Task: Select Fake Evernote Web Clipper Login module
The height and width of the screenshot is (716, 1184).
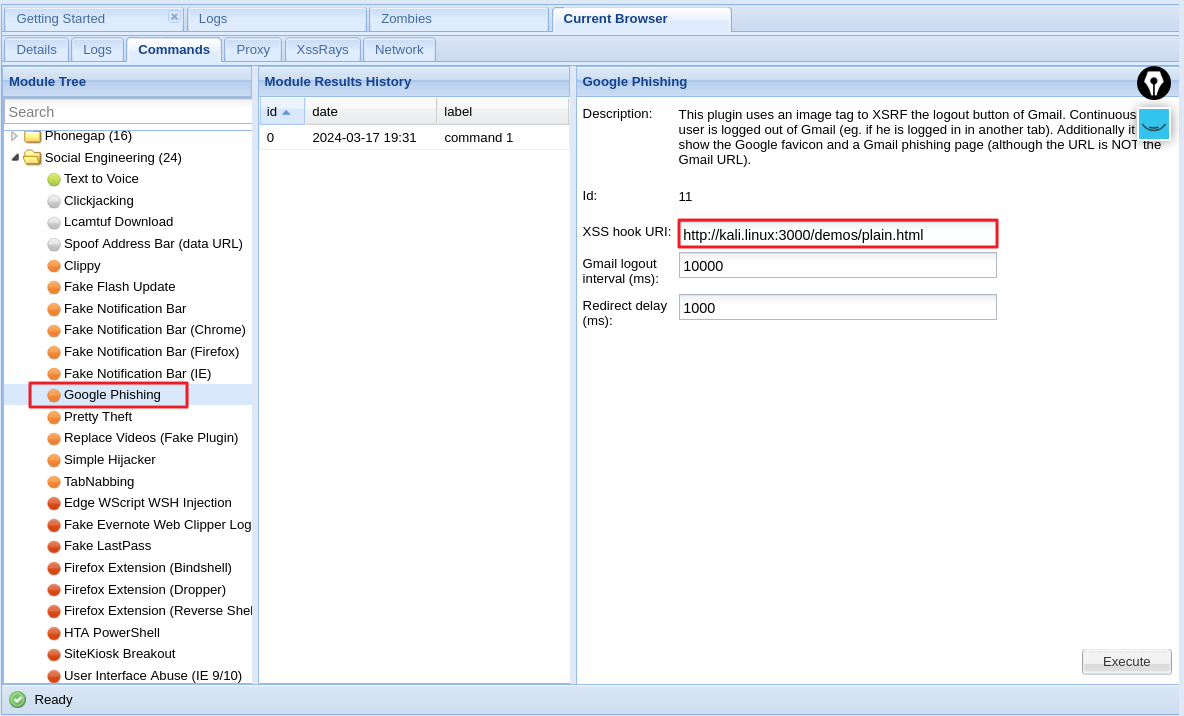Action: [158, 525]
